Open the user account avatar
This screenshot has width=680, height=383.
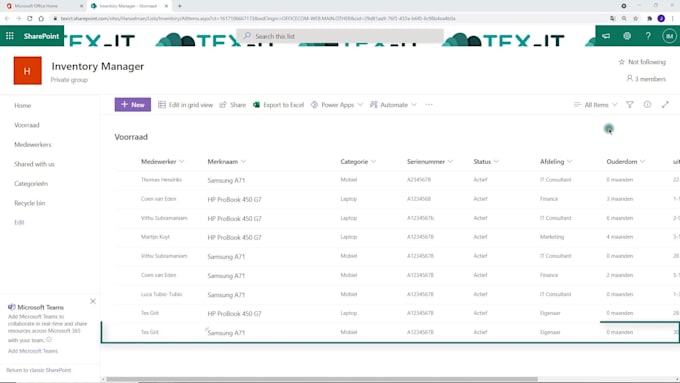(669, 36)
